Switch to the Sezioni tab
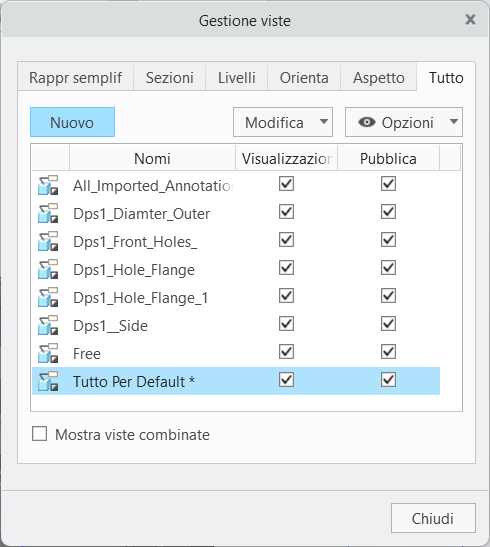This screenshot has width=490, height=547. tap(169, 77)
